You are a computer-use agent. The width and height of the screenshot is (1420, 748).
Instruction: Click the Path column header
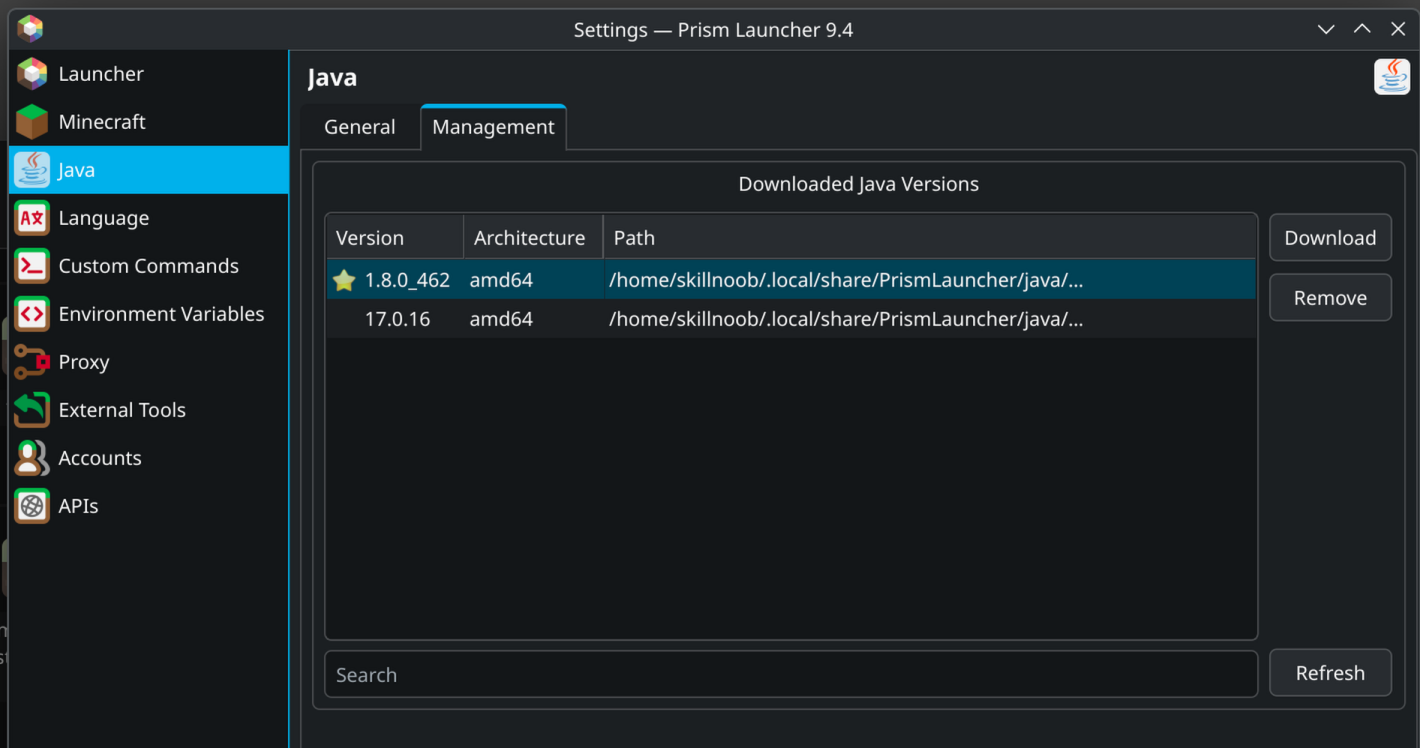pyautogui.click(x=928, y=238)
